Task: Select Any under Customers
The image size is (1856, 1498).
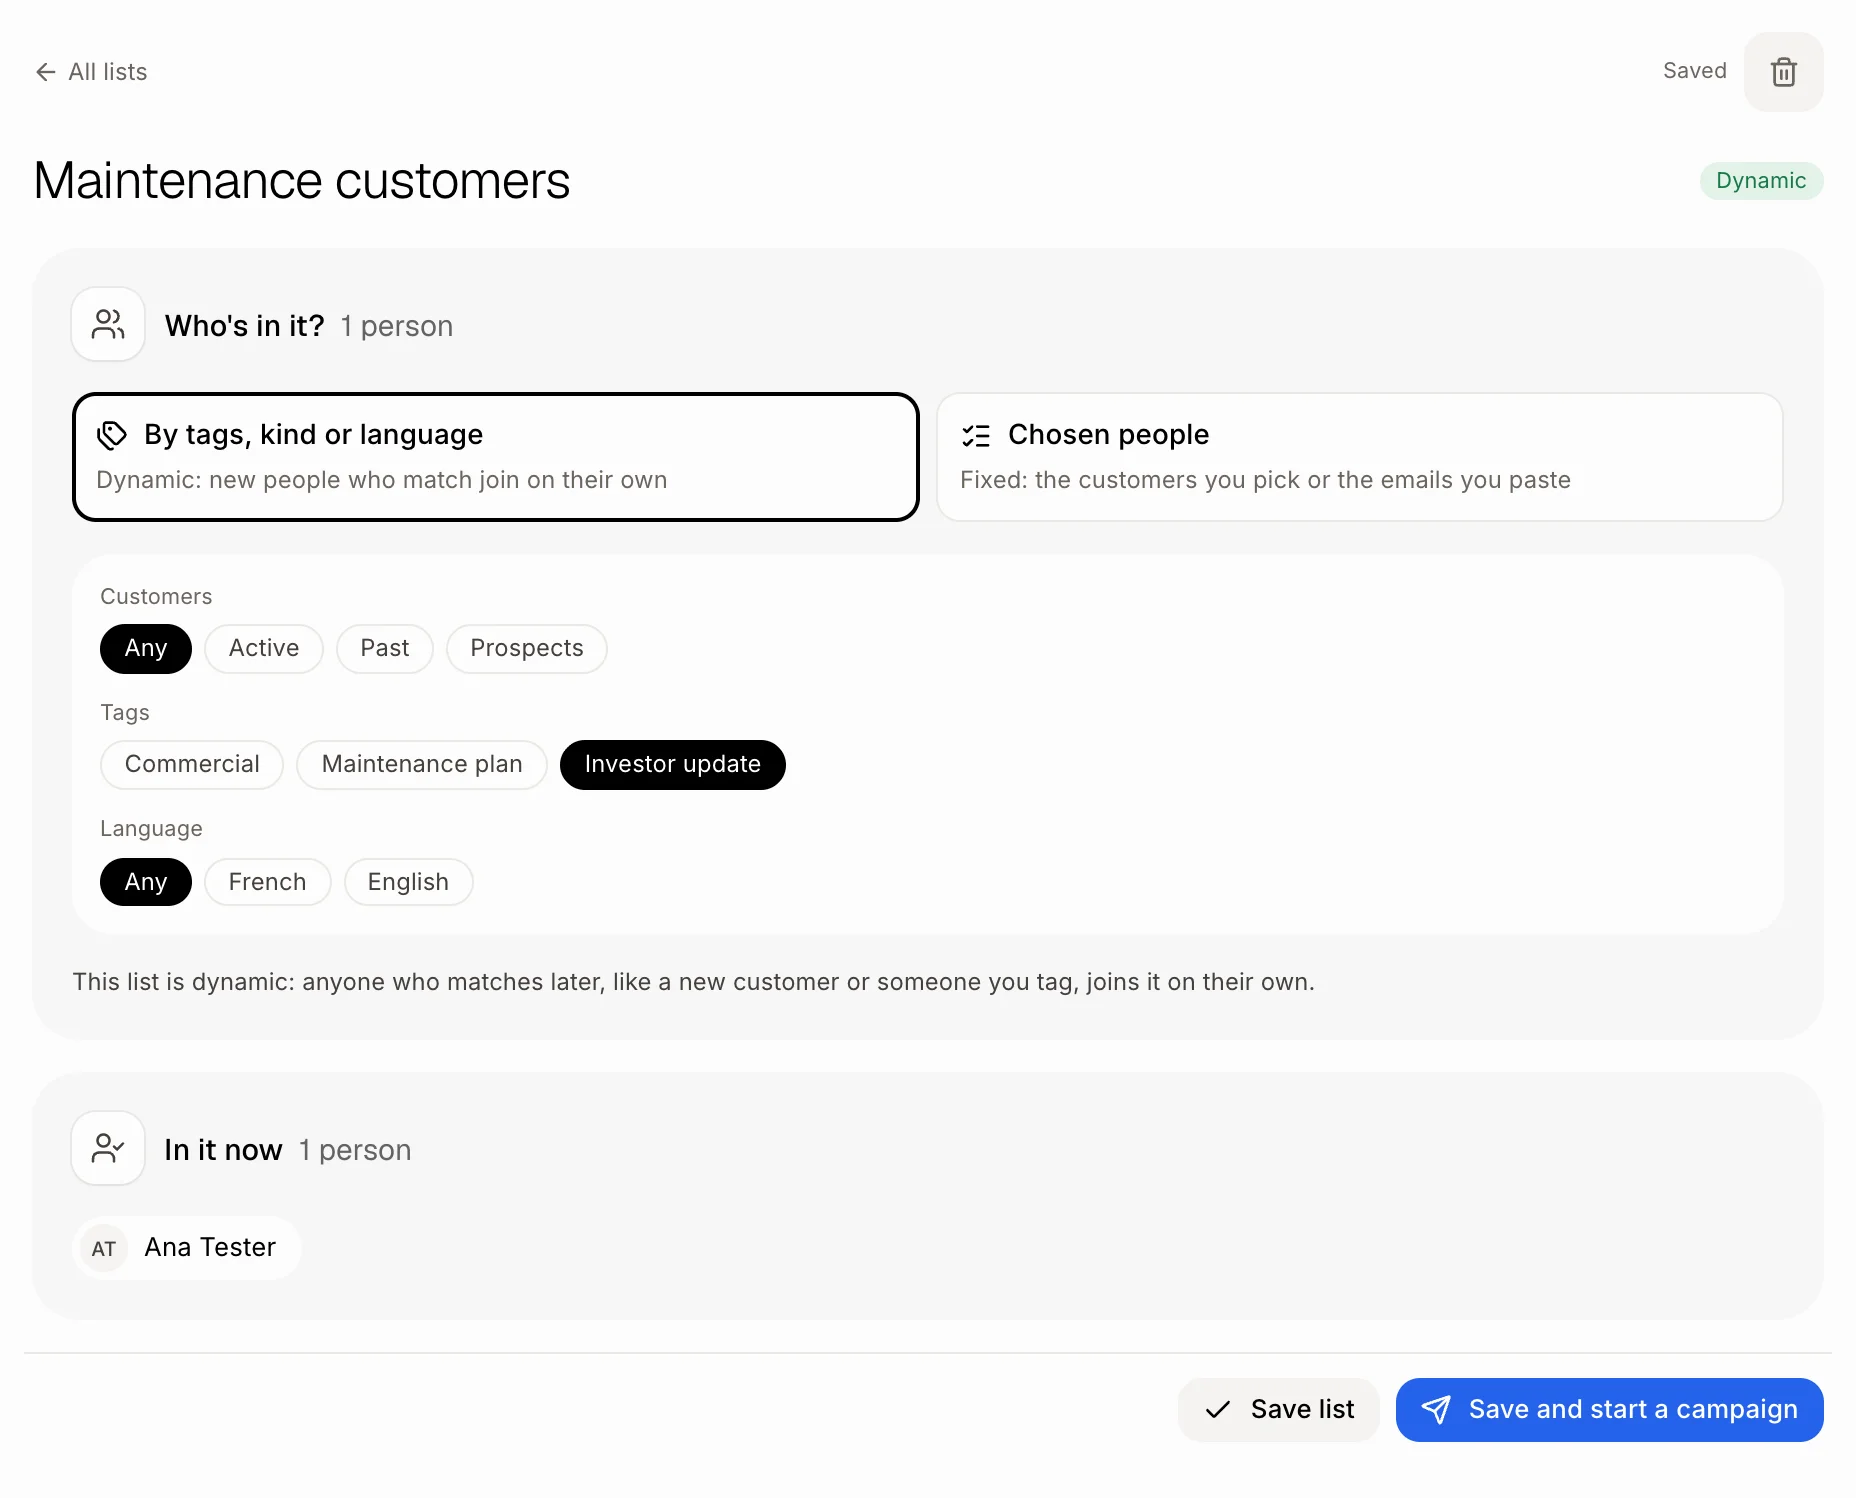Action: (146, 649)
